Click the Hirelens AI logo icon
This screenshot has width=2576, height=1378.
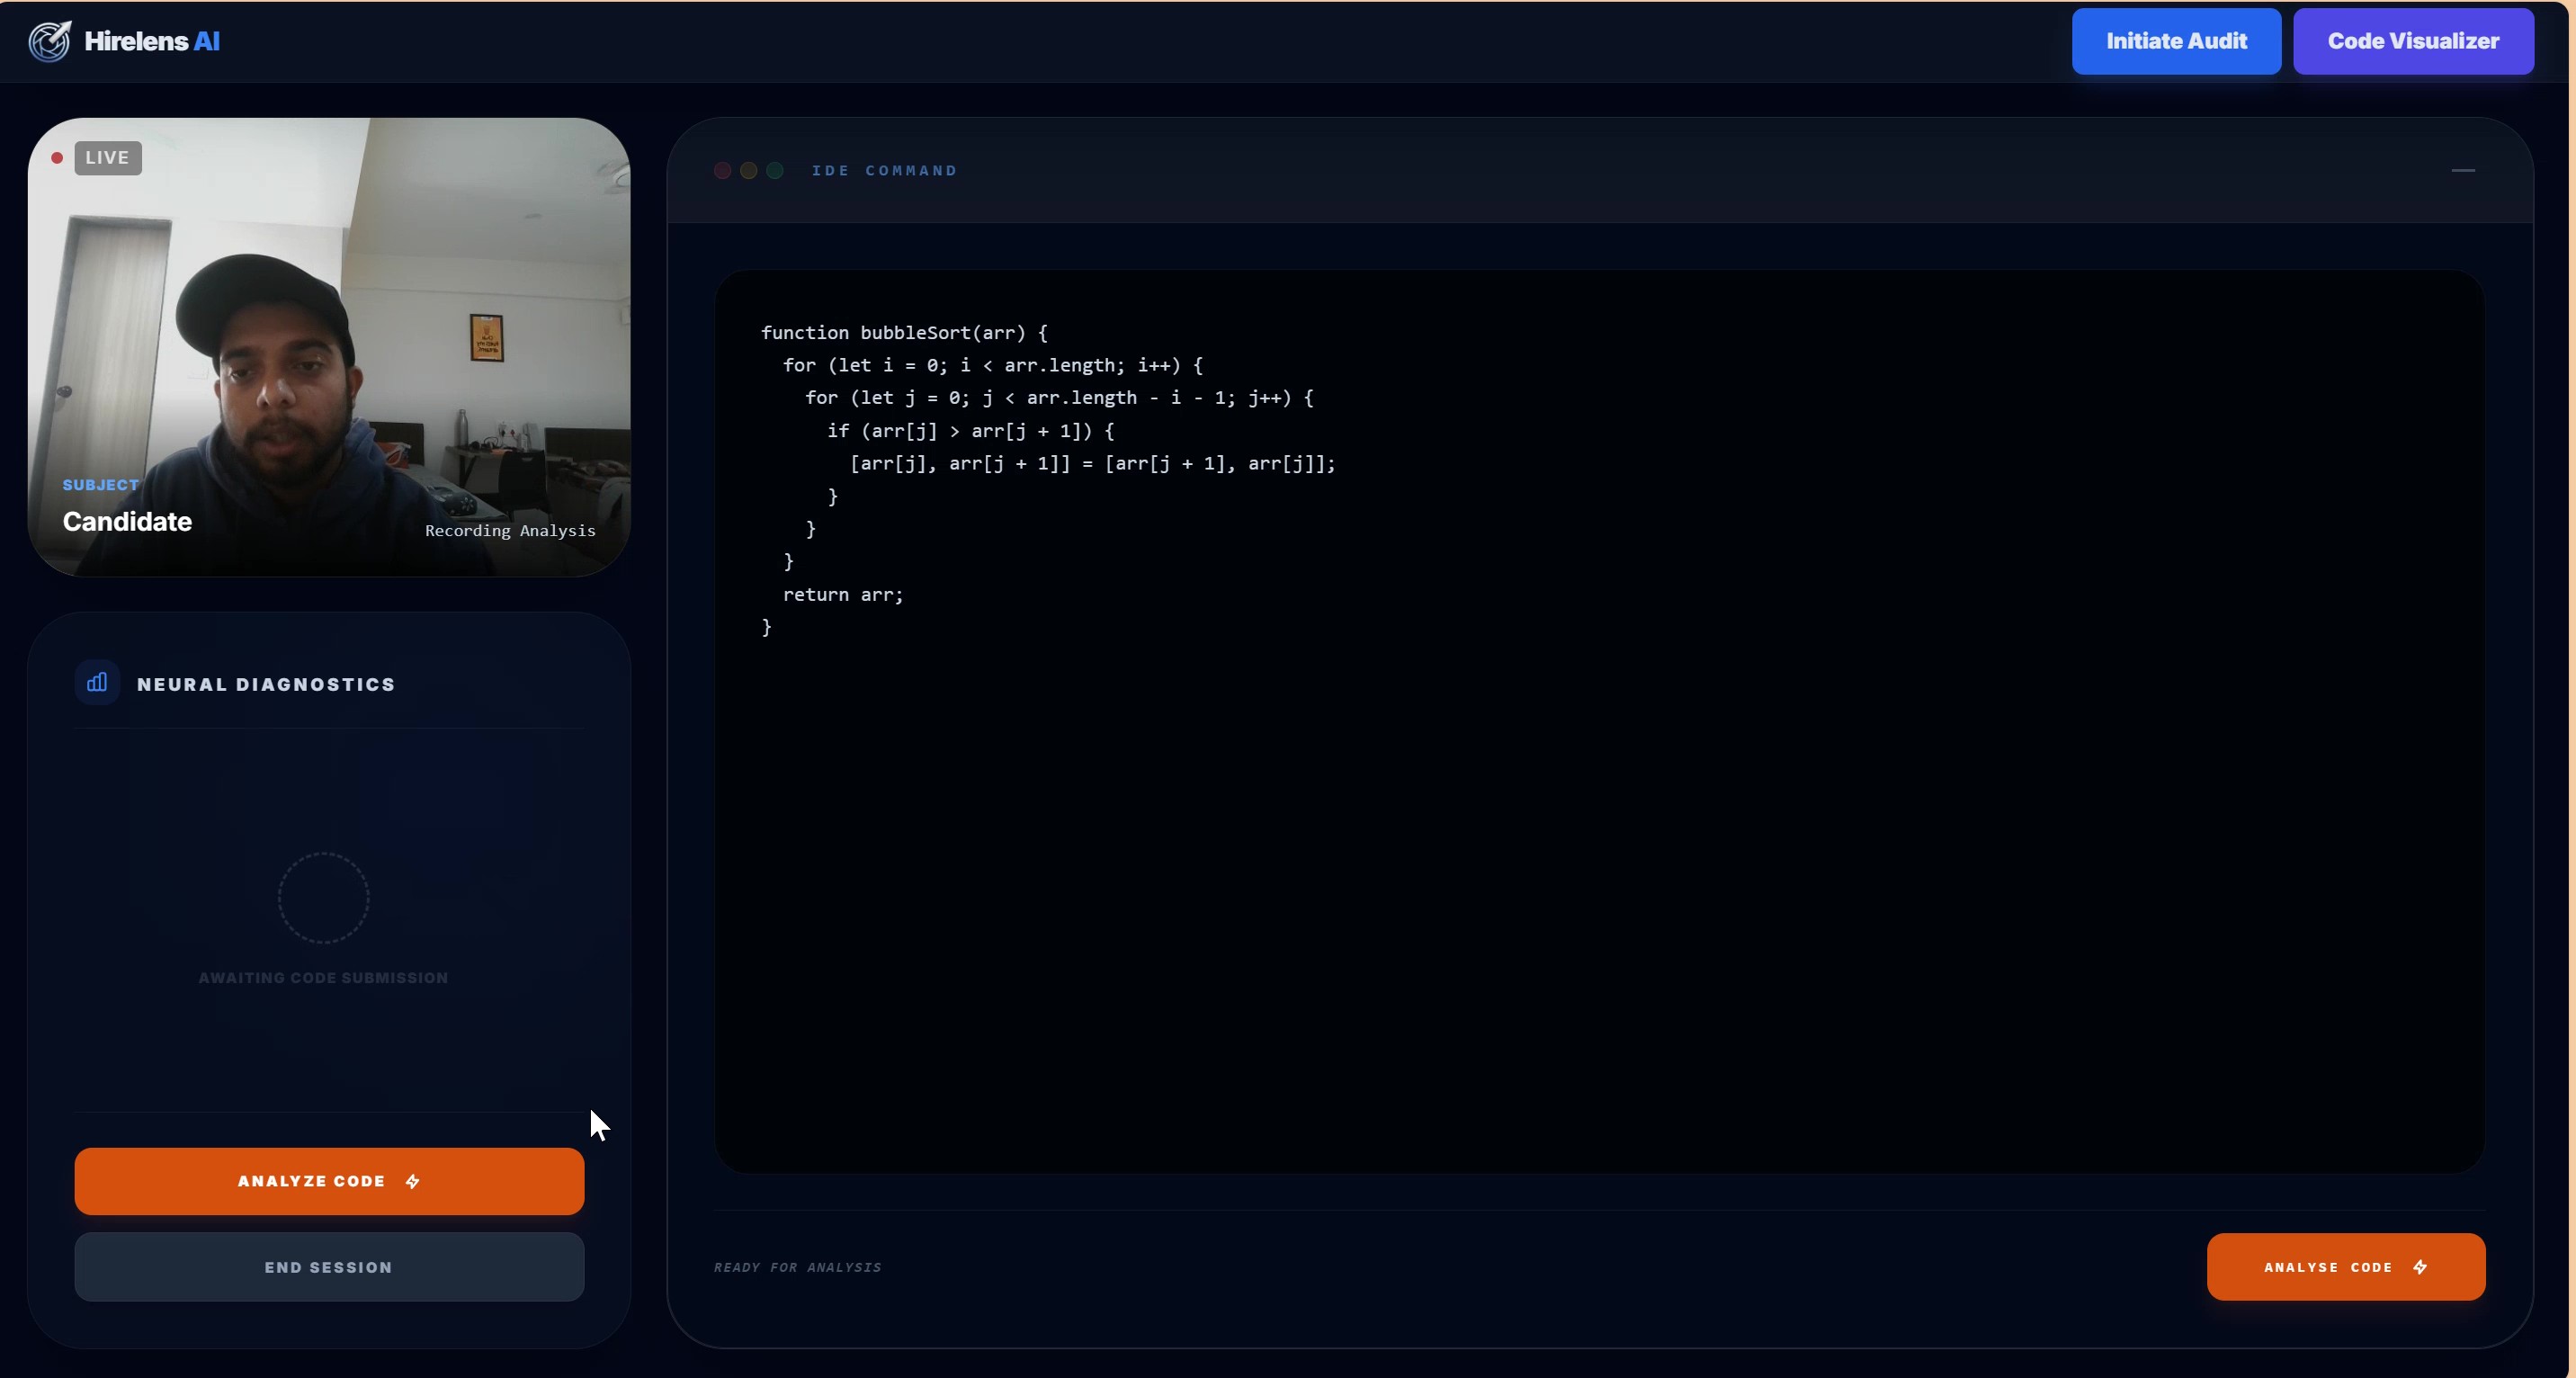[x=49, y=41]
